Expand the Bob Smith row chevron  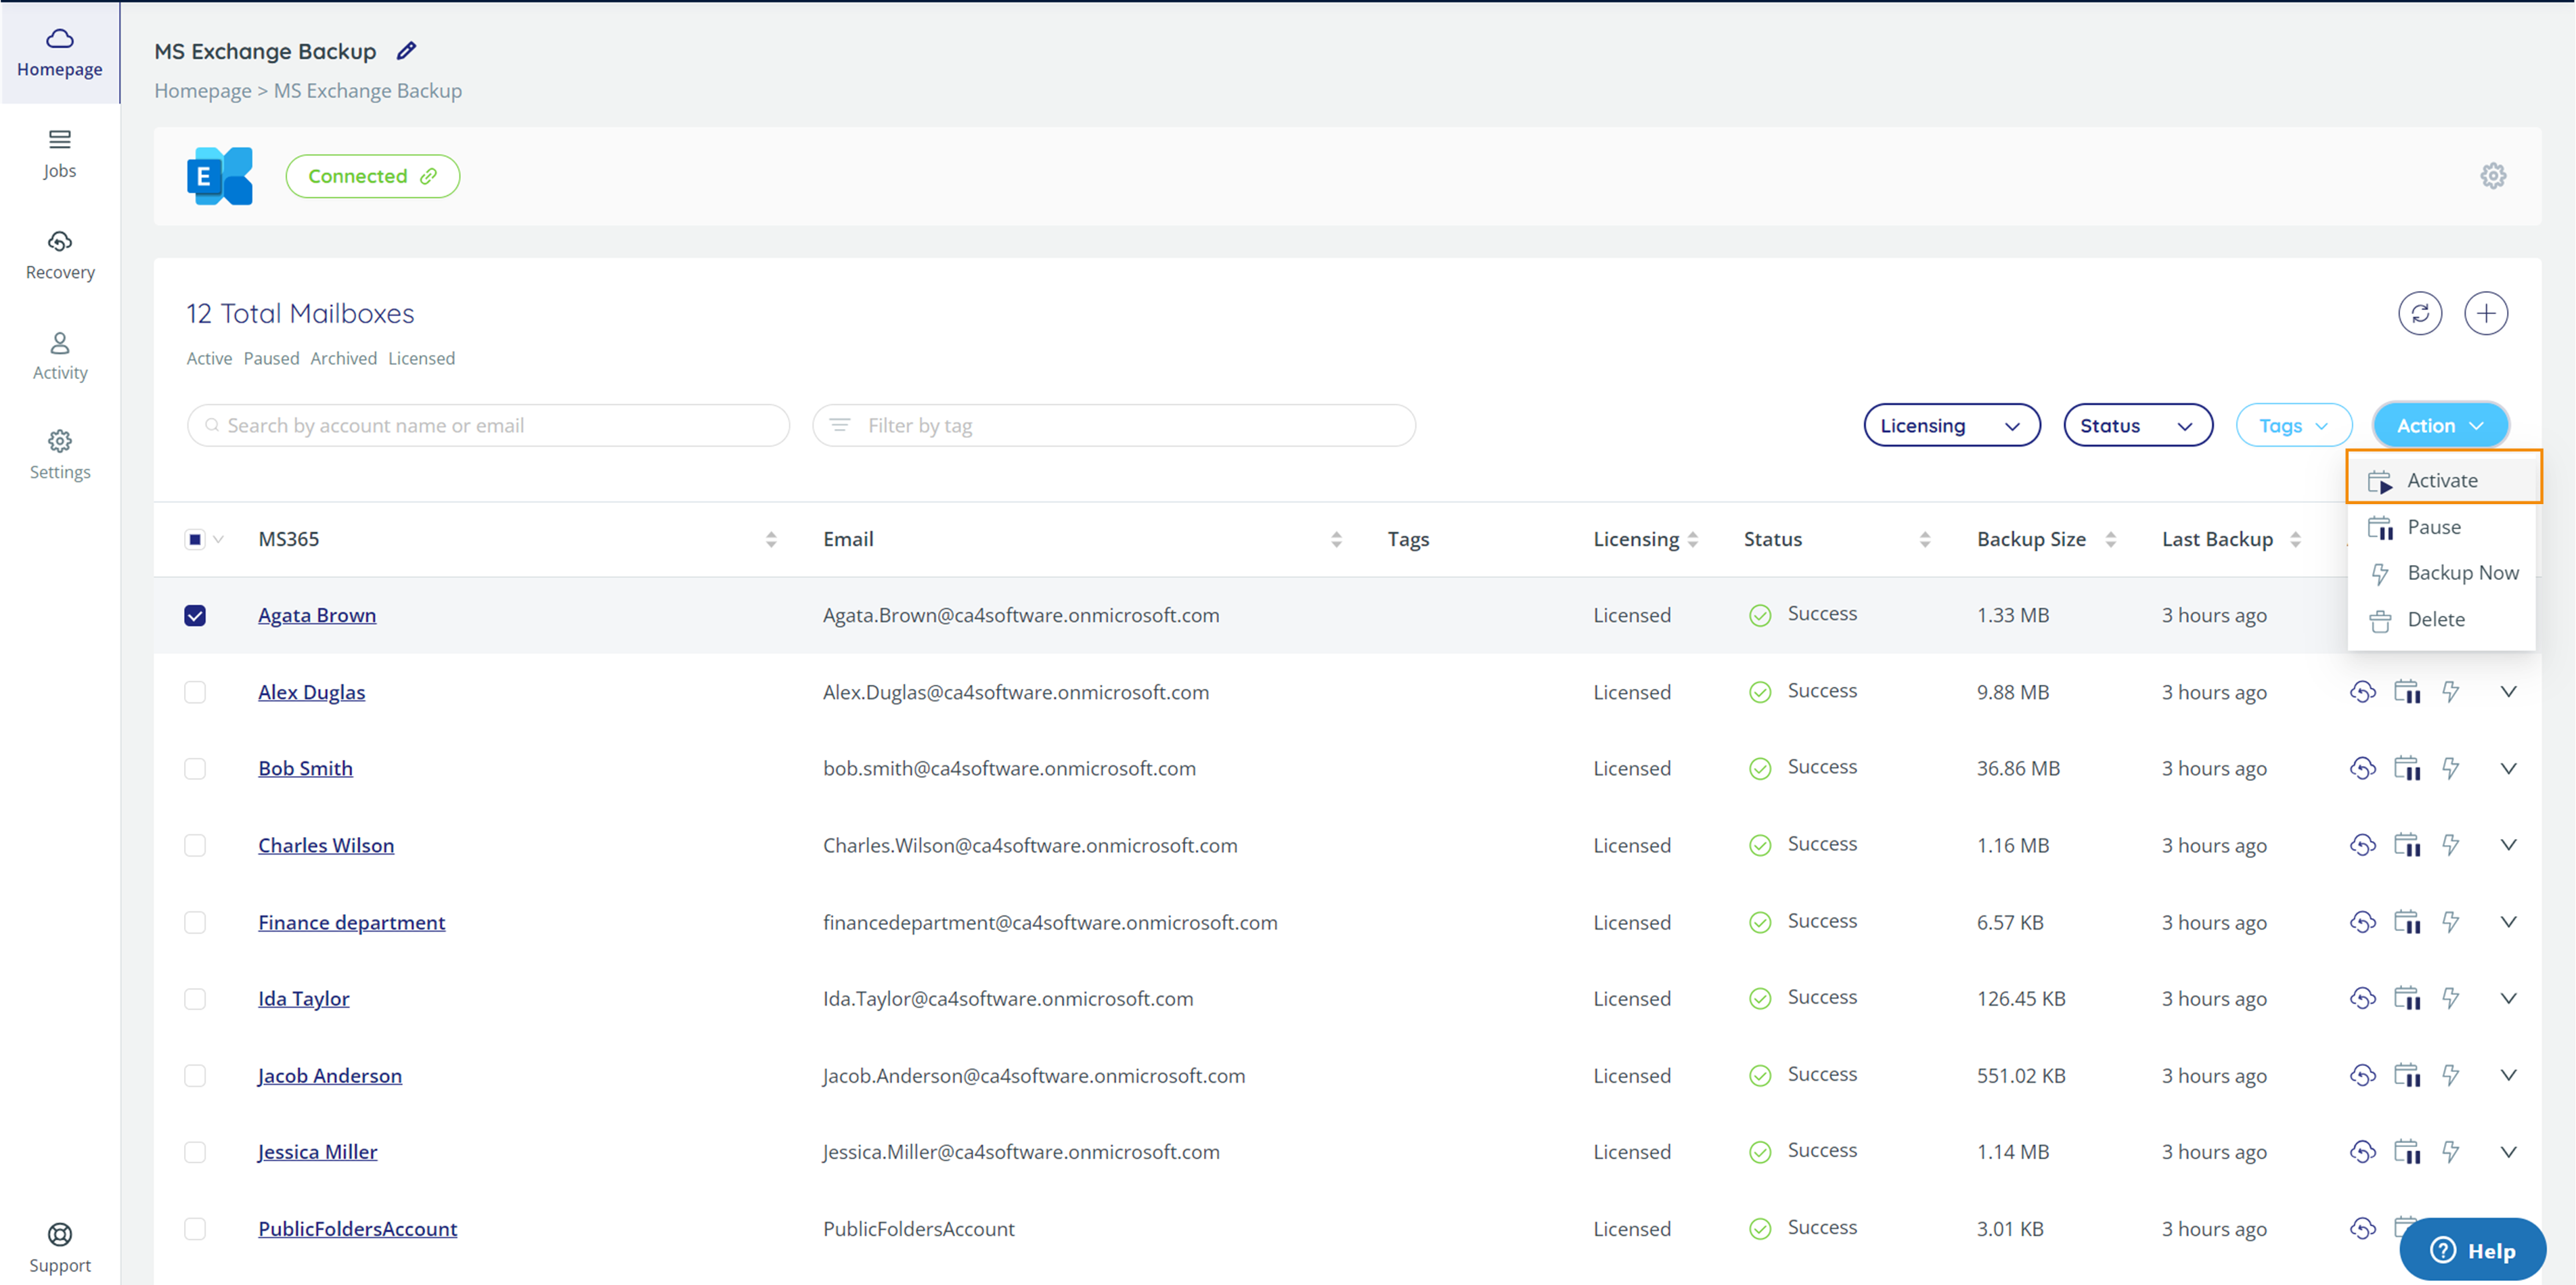coord(2508,768)
